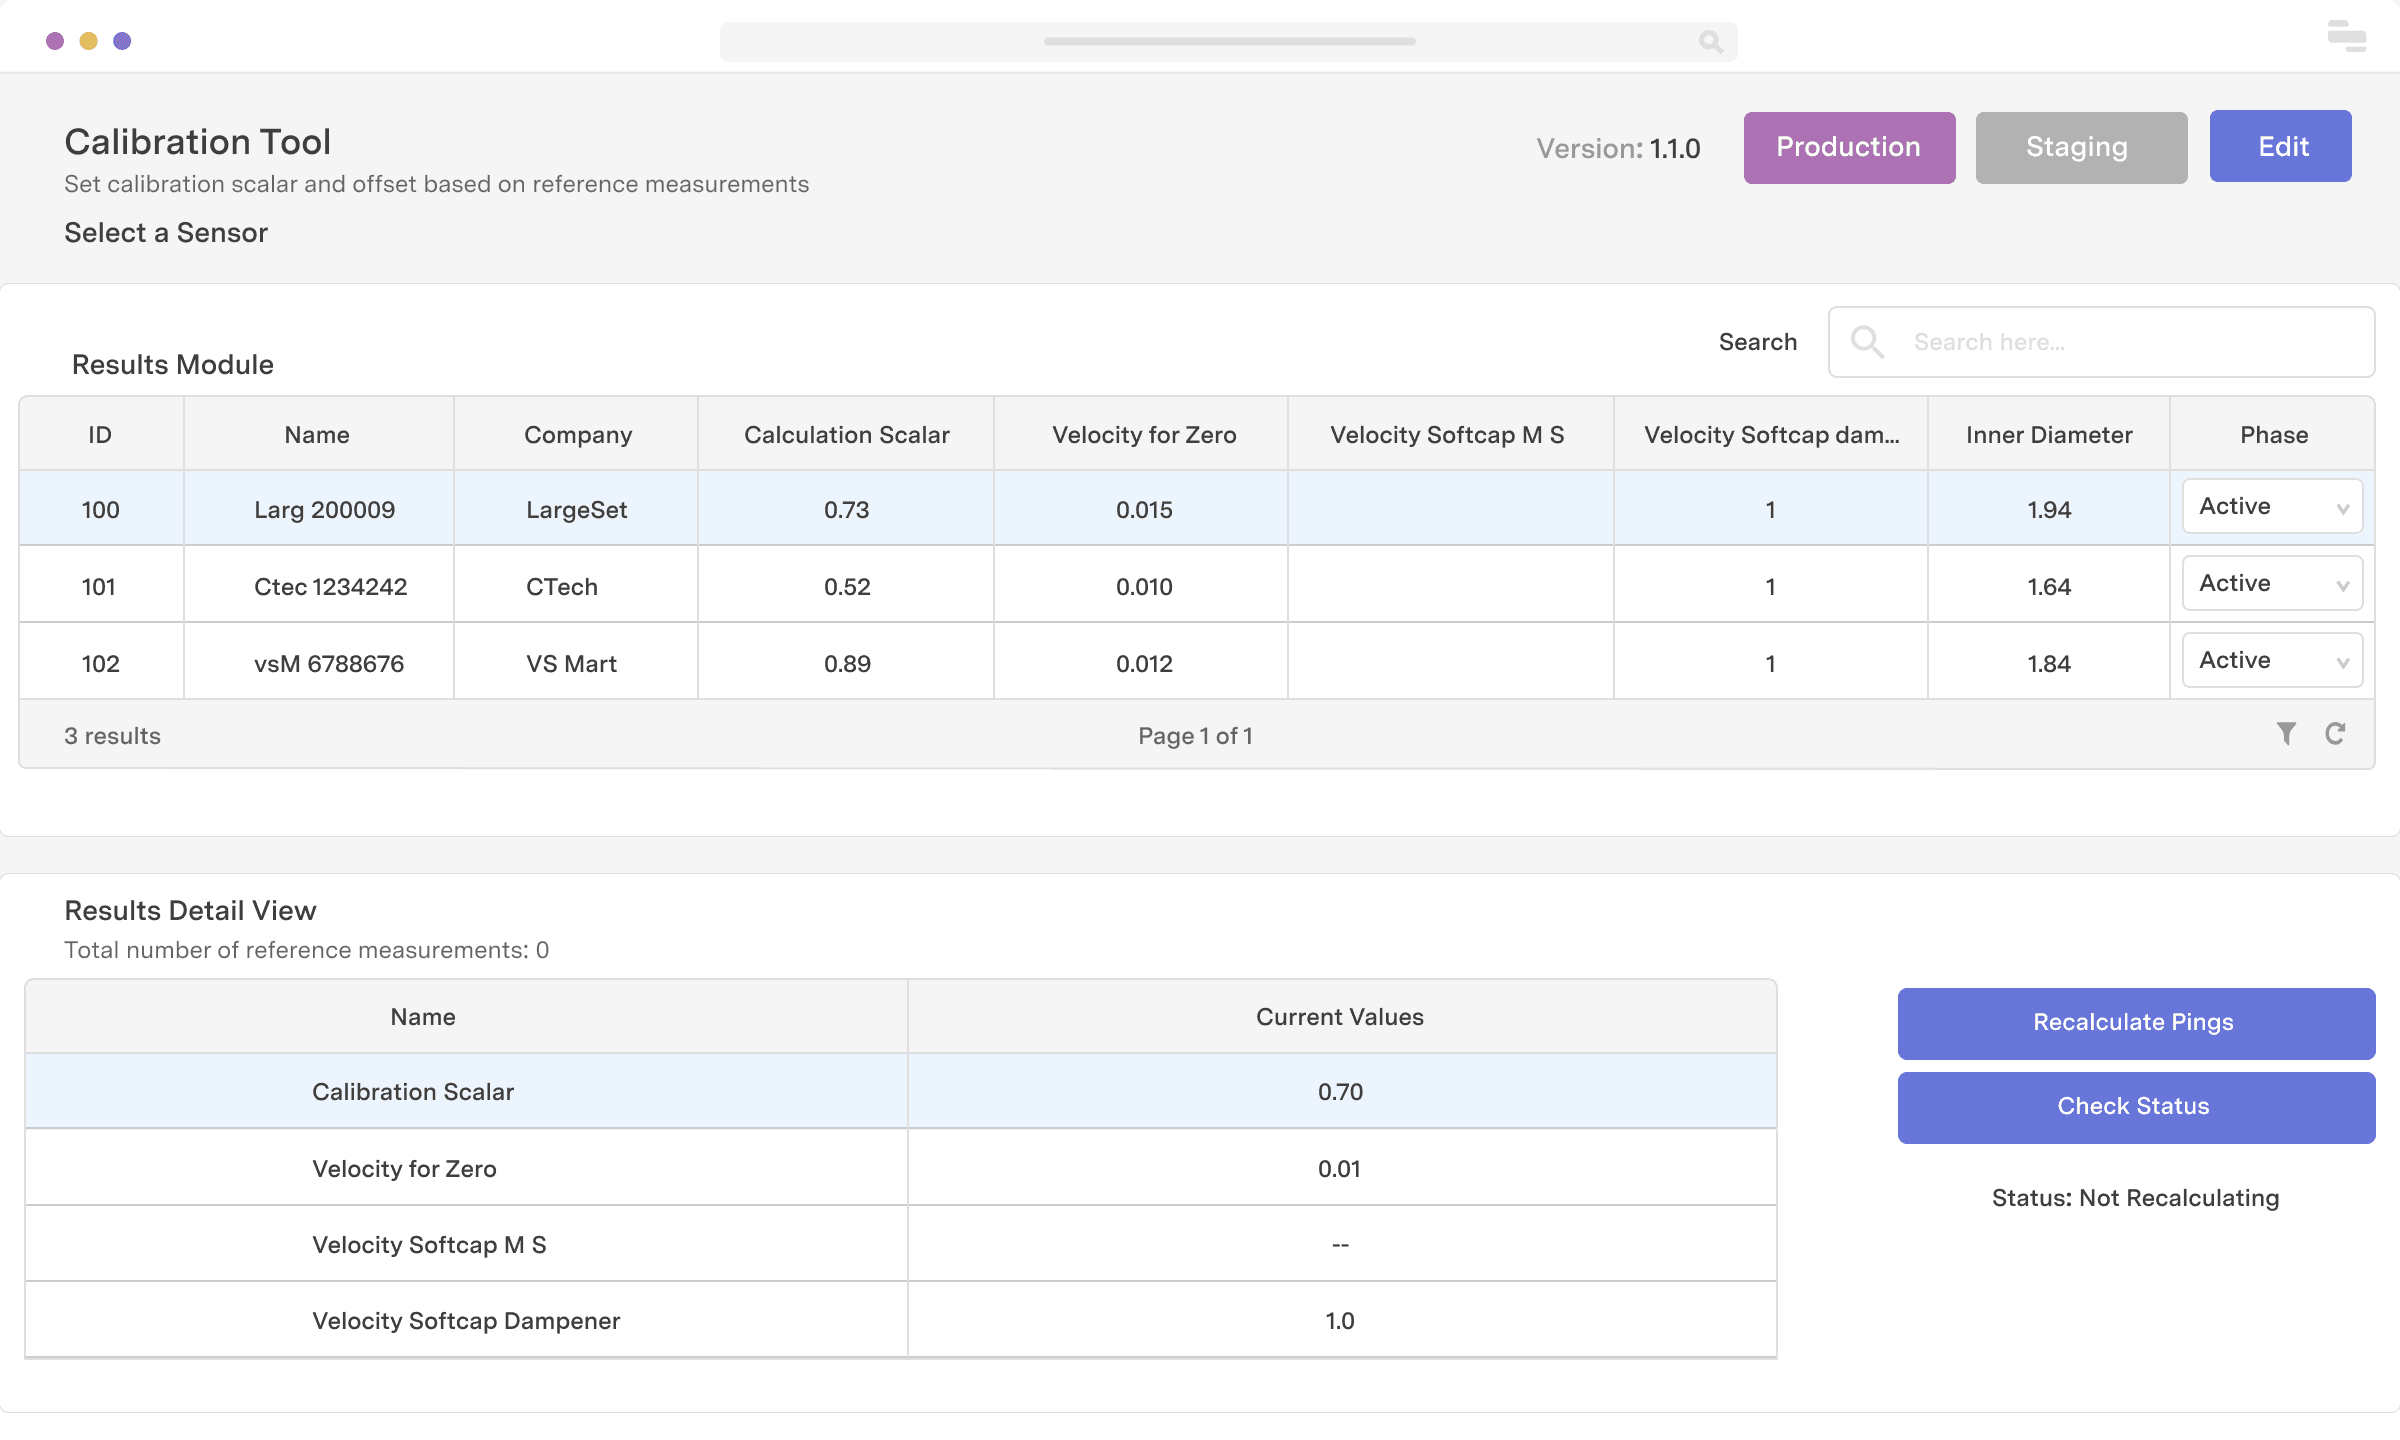2400x1440 pixels.
Task: Switch to Staging environment
Action: click(2081, 147)
